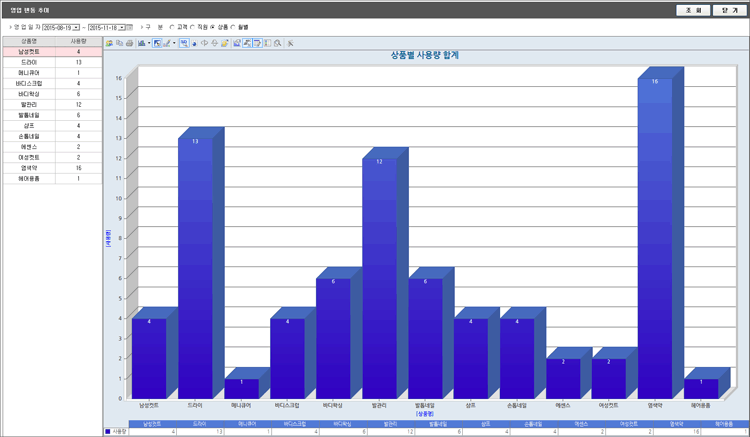The width and height of the screenshot is (750, 437).
Task: Select the 고객 radio button
Action: pyautogui.click(x=172, y=27)
